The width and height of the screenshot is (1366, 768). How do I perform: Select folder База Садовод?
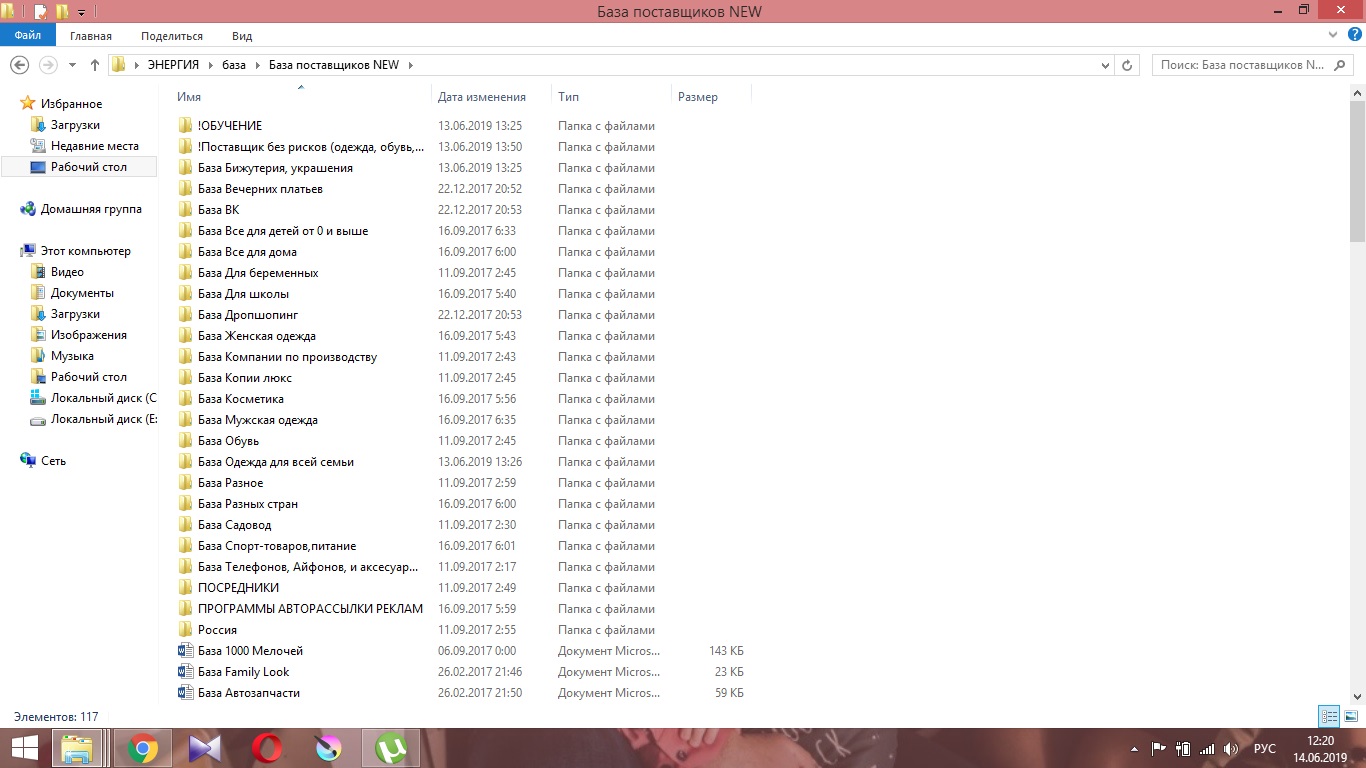coord(234,525)
